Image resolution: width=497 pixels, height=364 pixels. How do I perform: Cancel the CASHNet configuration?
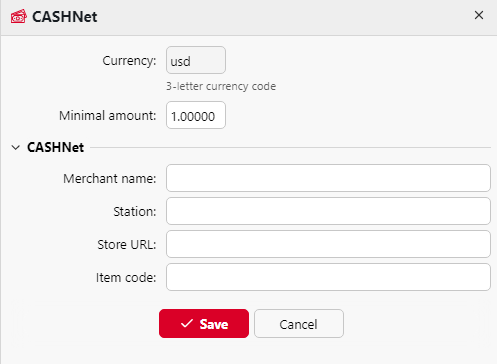pos(299,324)
